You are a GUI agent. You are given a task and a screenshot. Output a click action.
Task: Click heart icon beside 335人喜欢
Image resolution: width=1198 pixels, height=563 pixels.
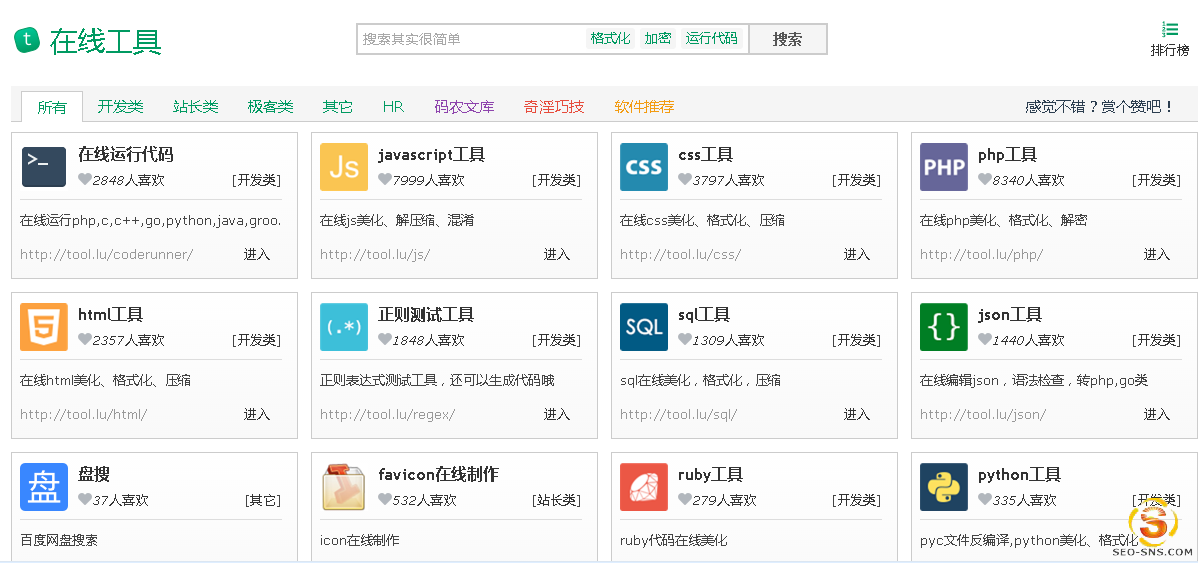click(985, 500)
